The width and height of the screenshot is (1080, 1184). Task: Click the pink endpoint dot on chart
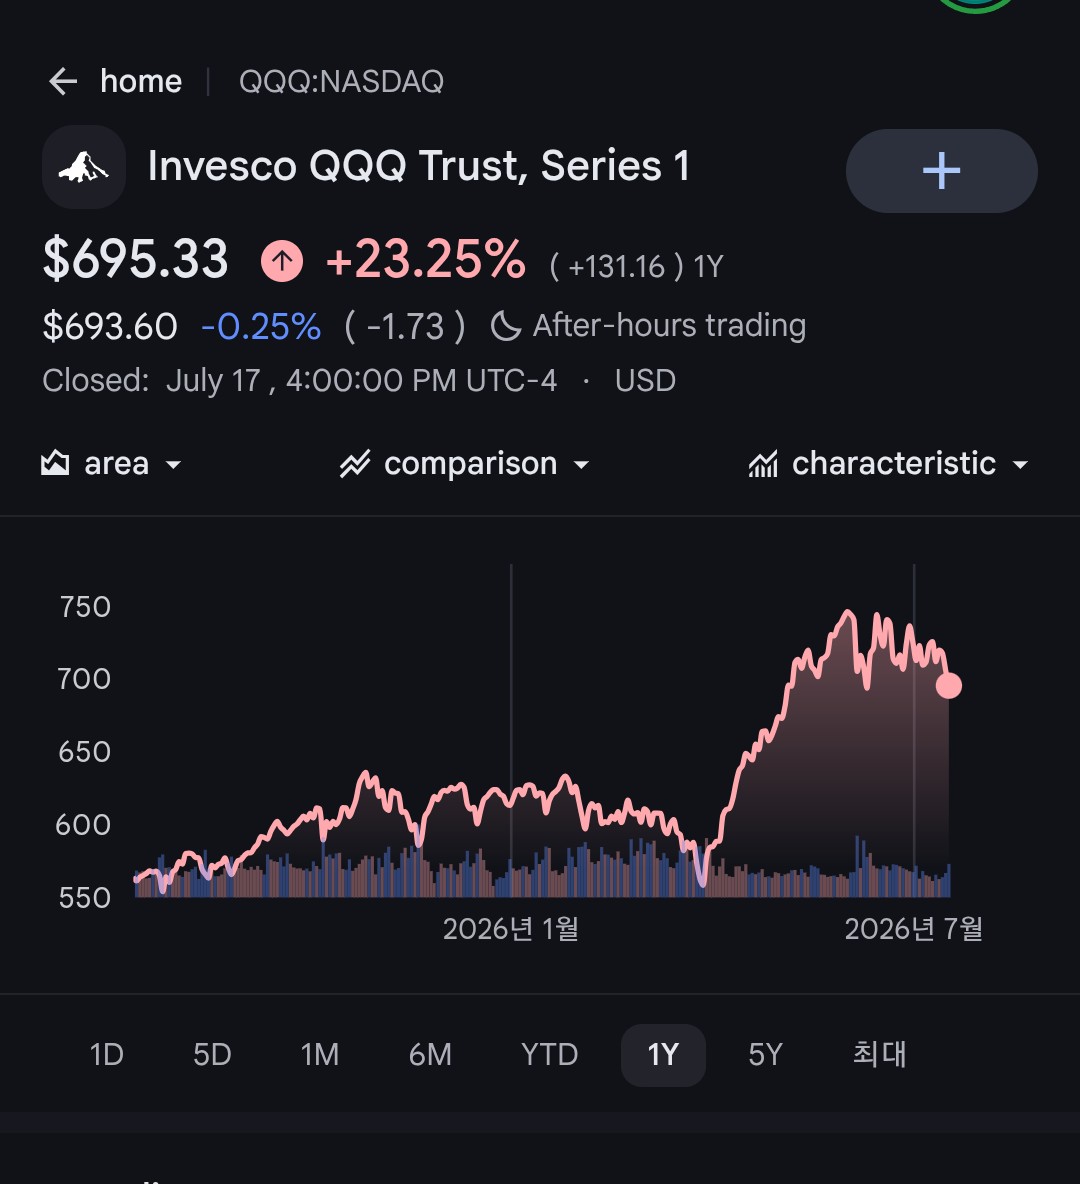pyautogui.click(x=949, y=686)
